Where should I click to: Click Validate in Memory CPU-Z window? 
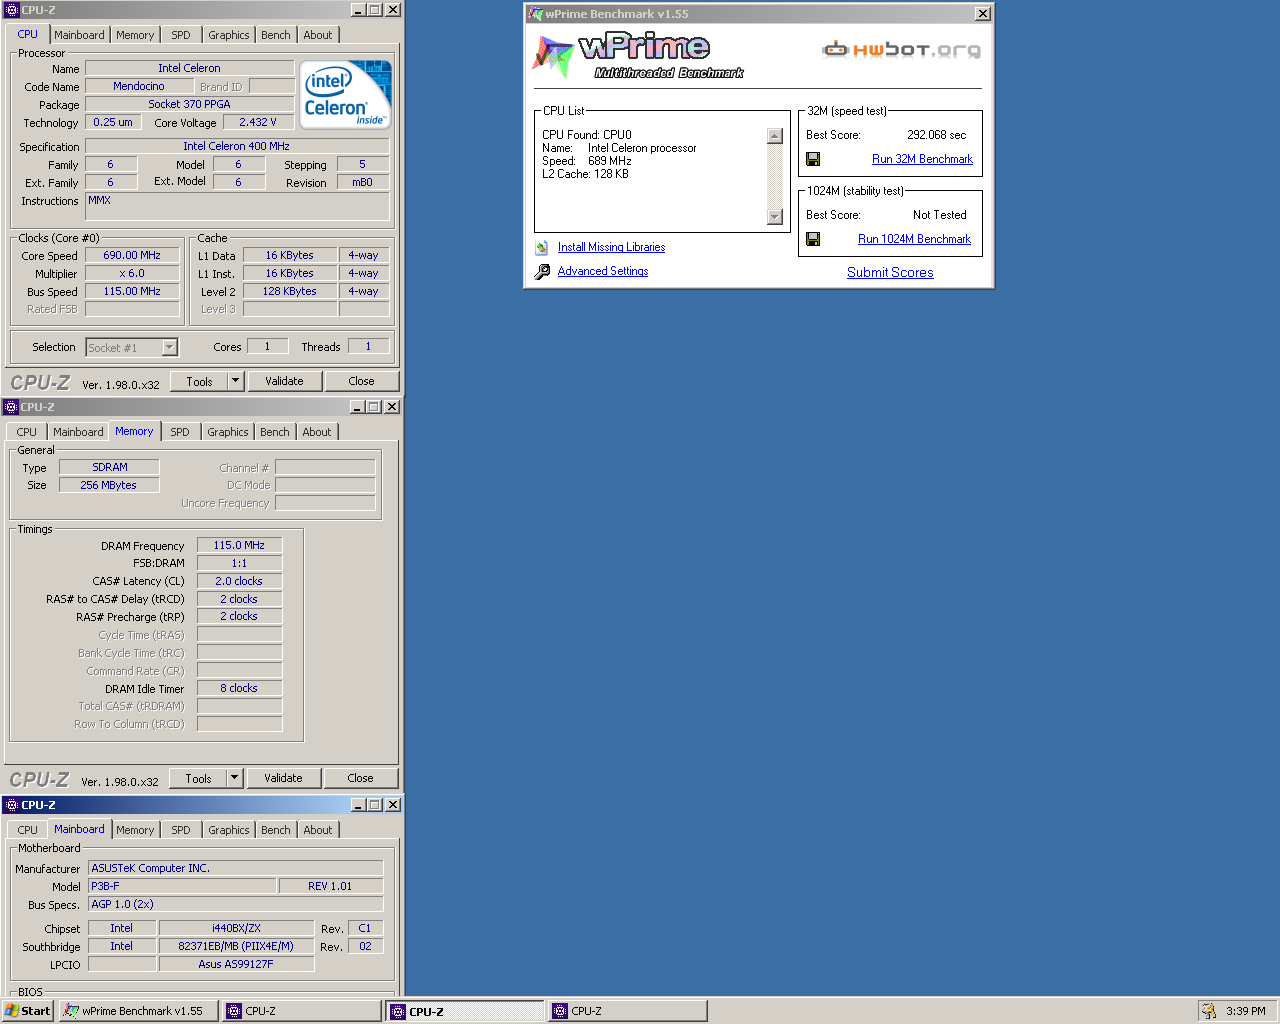[x=283, y=778]
